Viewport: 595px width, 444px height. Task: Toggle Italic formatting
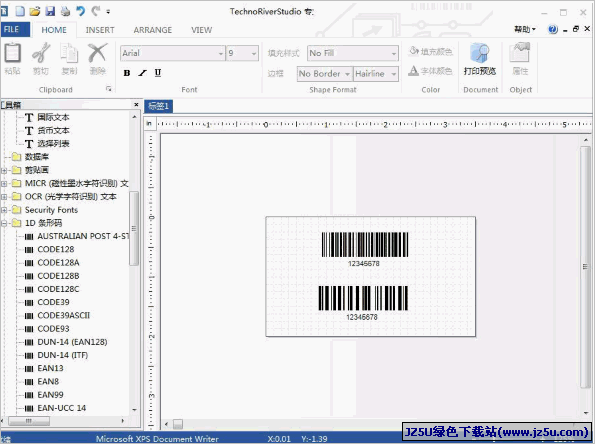142,73
